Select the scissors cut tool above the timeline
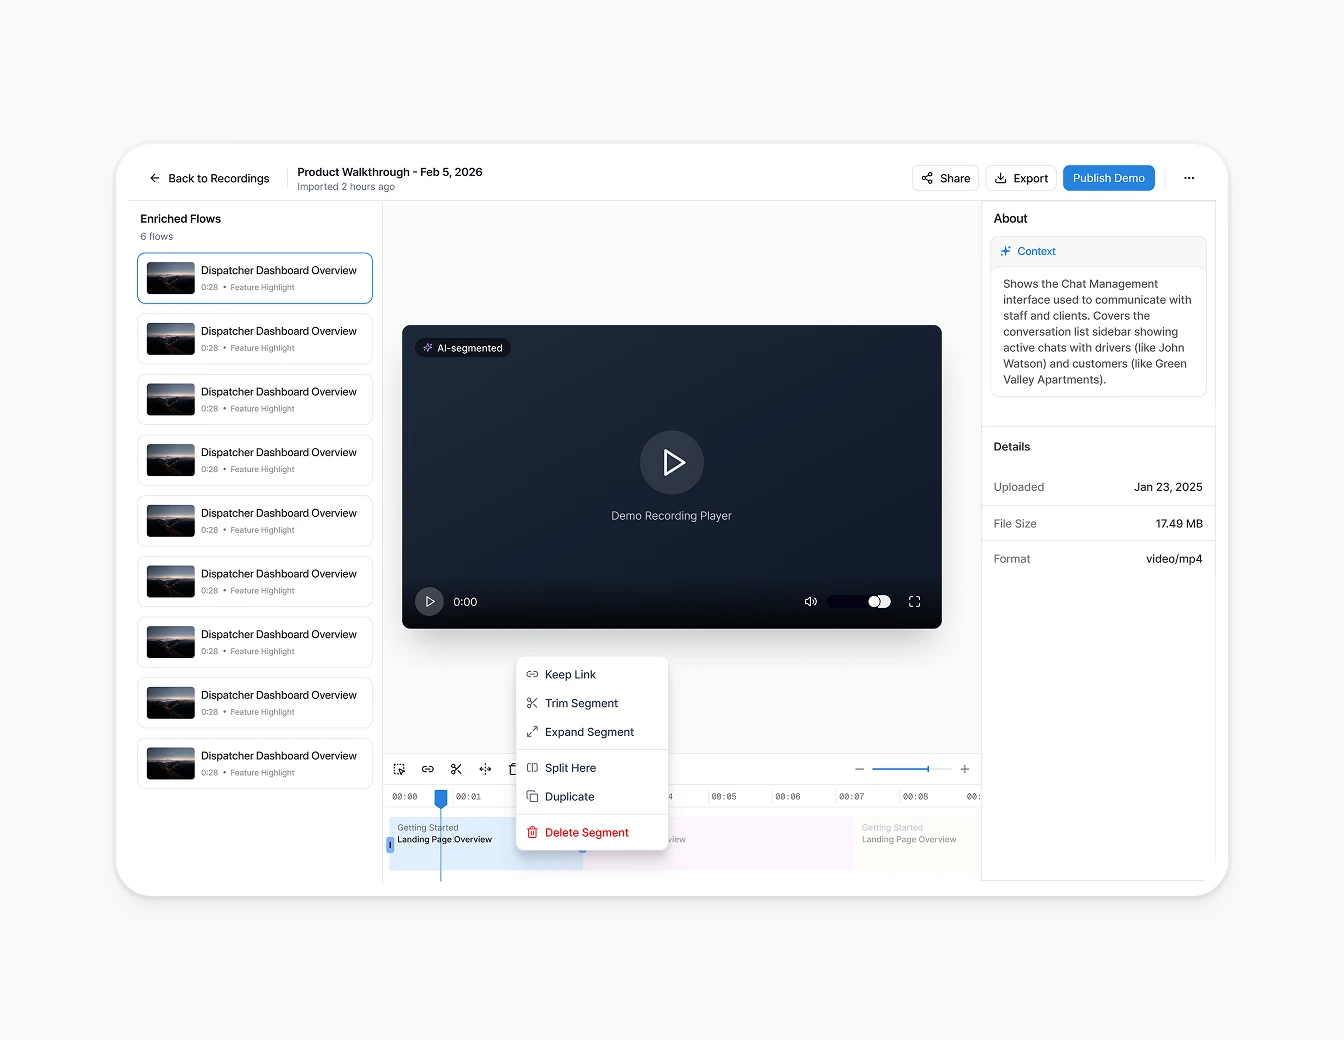 point(456,769)
